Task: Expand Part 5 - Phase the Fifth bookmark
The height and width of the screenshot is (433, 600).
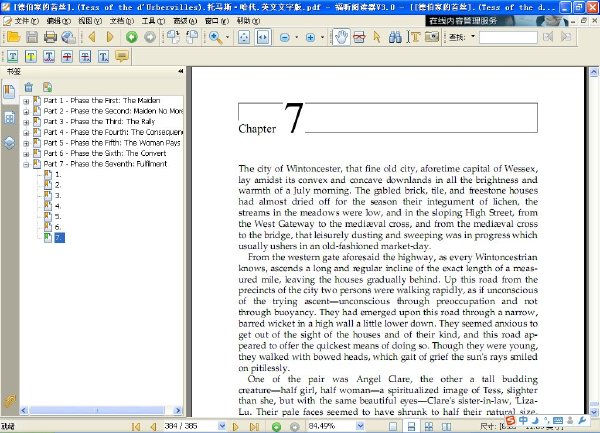Action: point(26,143)
